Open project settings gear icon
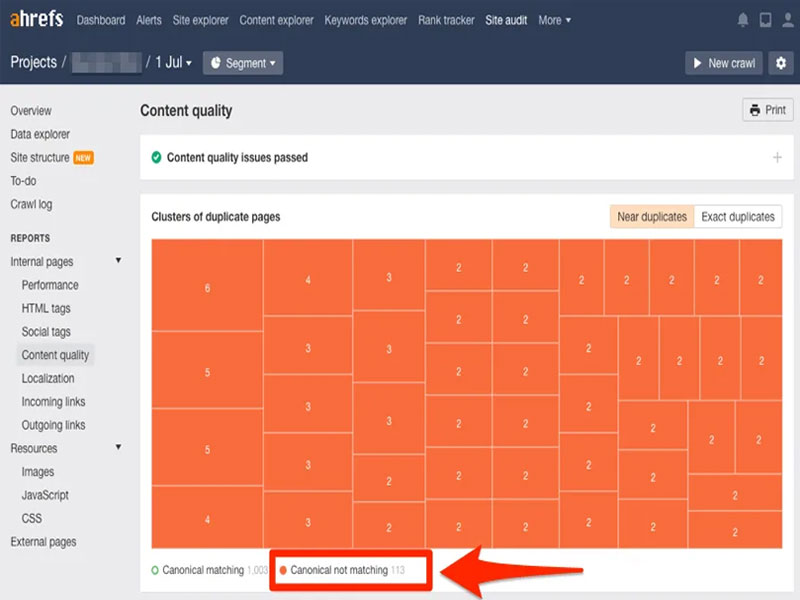 (781, 63)
